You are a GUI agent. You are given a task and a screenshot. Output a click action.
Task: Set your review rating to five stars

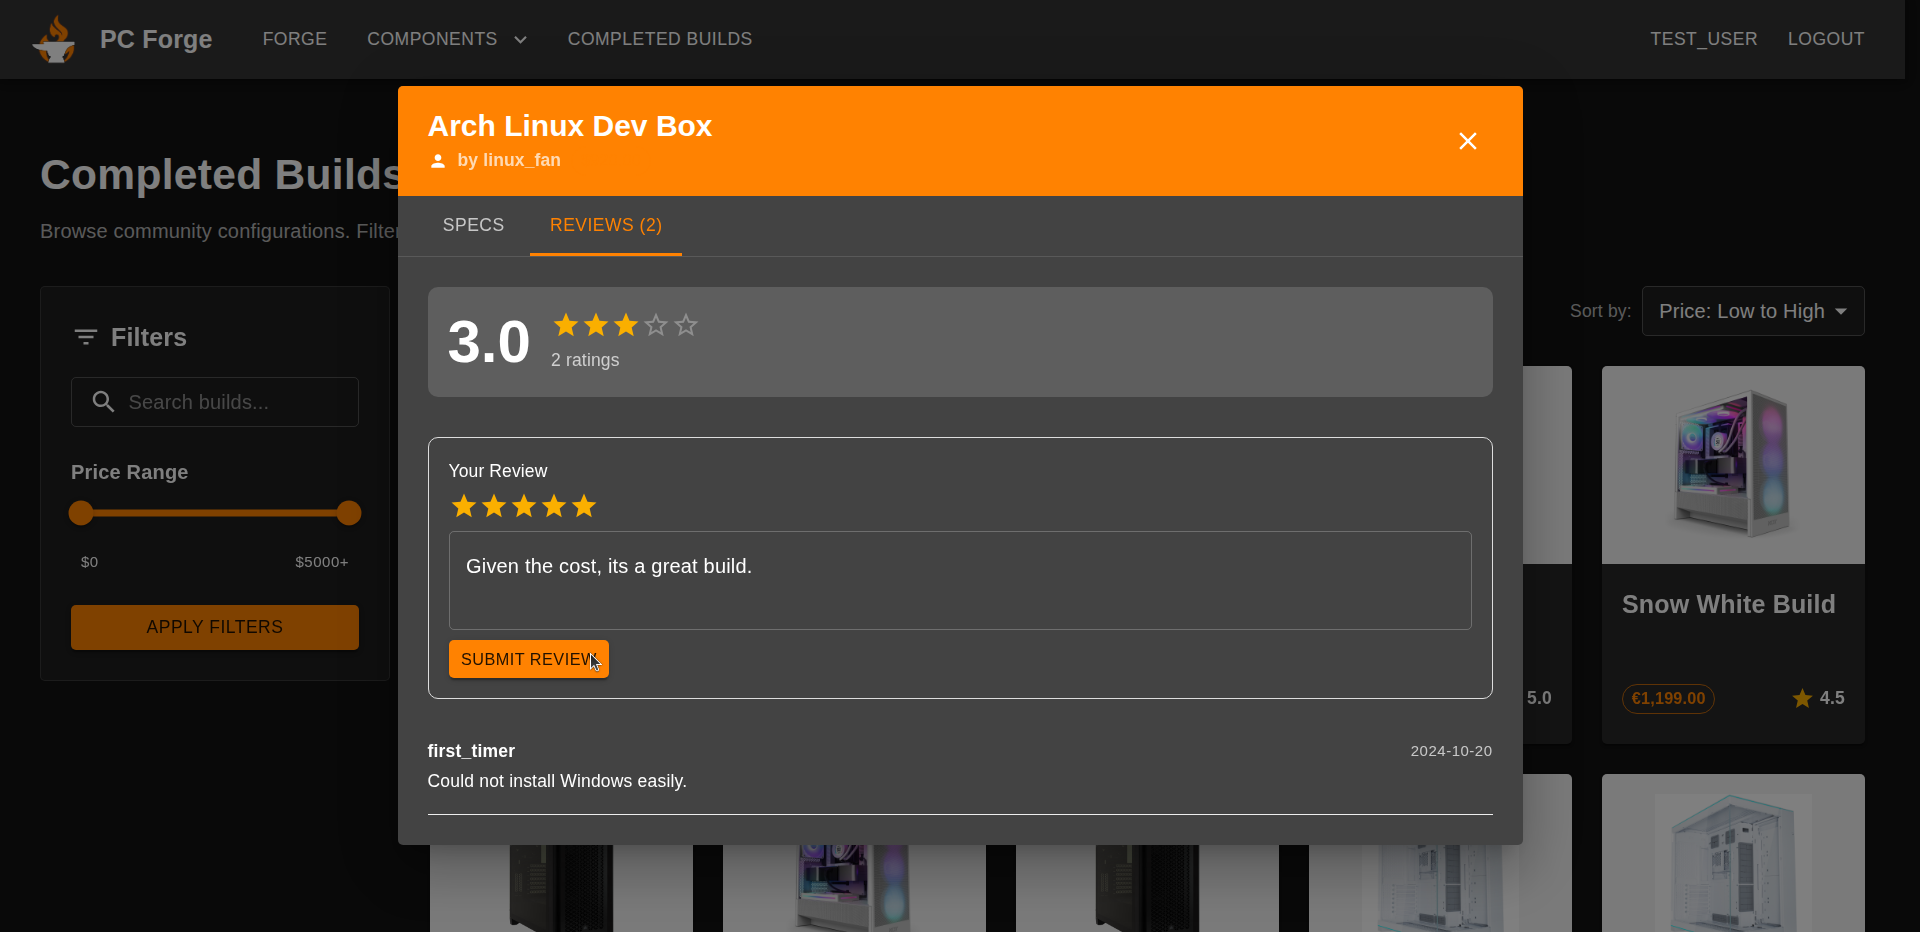click(584, 507)
